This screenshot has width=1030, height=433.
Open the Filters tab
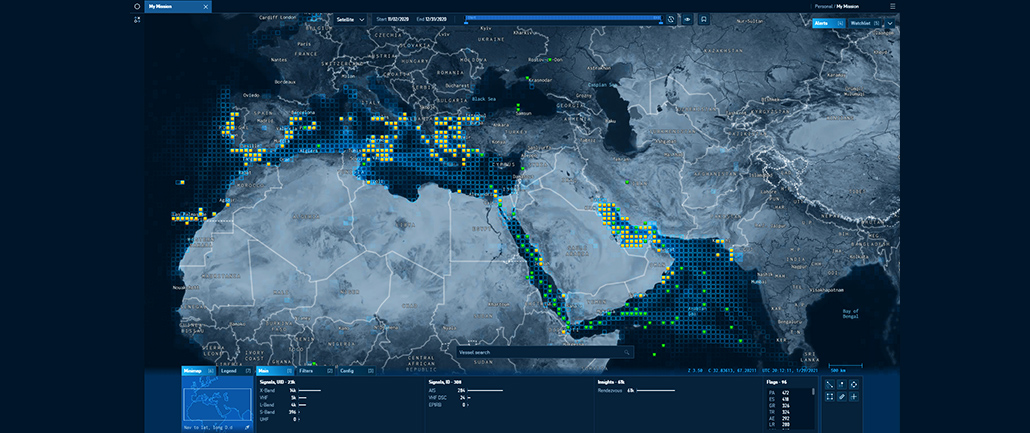pos(306,370)
